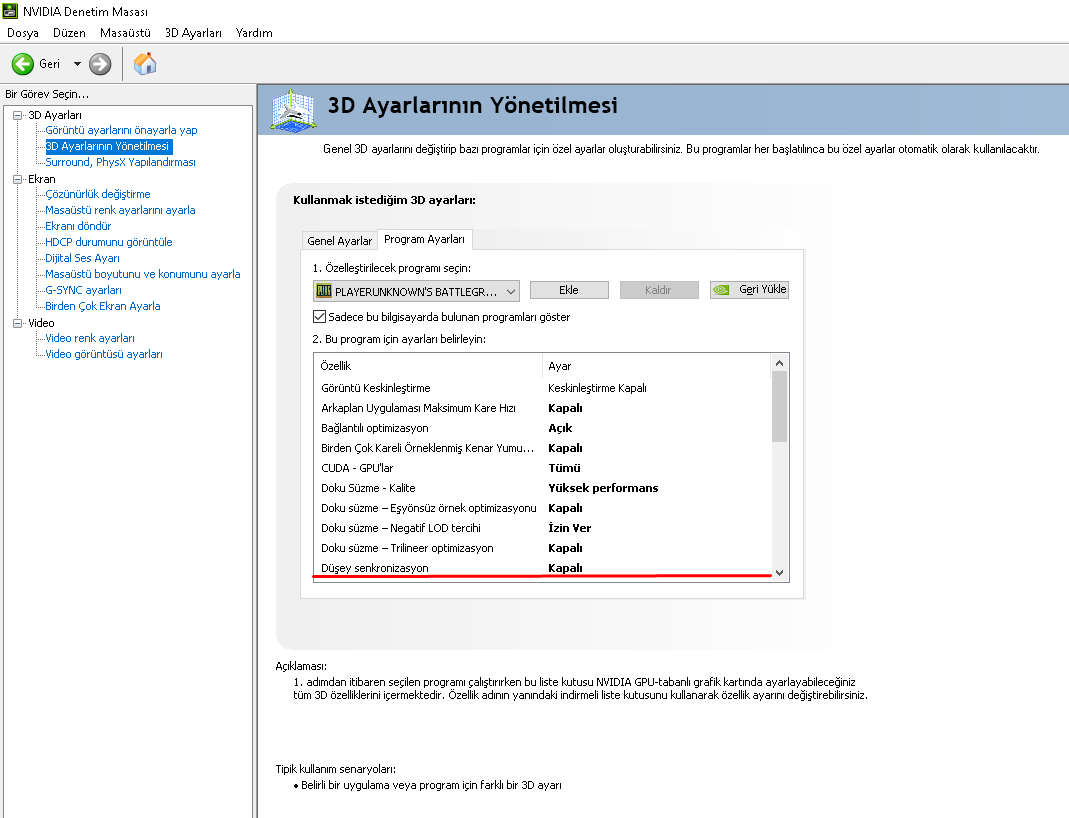This screenshot has width=1069, height=818.
Task: Open the back history dropdown arrow
Action: [x=77, y=64]
